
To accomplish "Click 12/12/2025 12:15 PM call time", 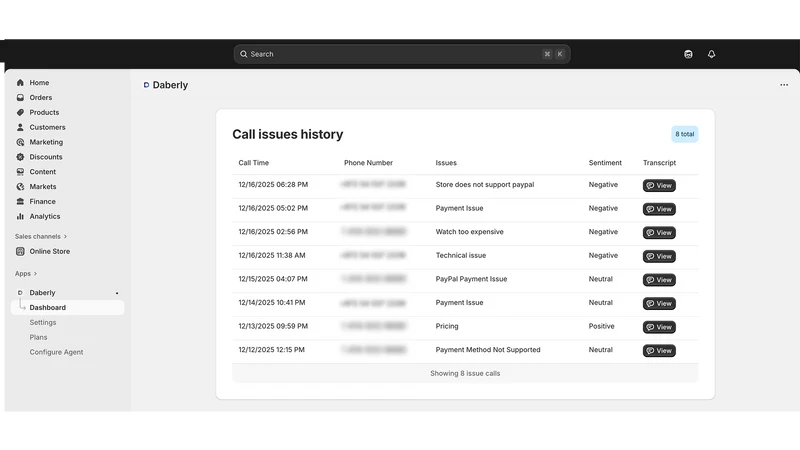I will (x=271, y=349).
